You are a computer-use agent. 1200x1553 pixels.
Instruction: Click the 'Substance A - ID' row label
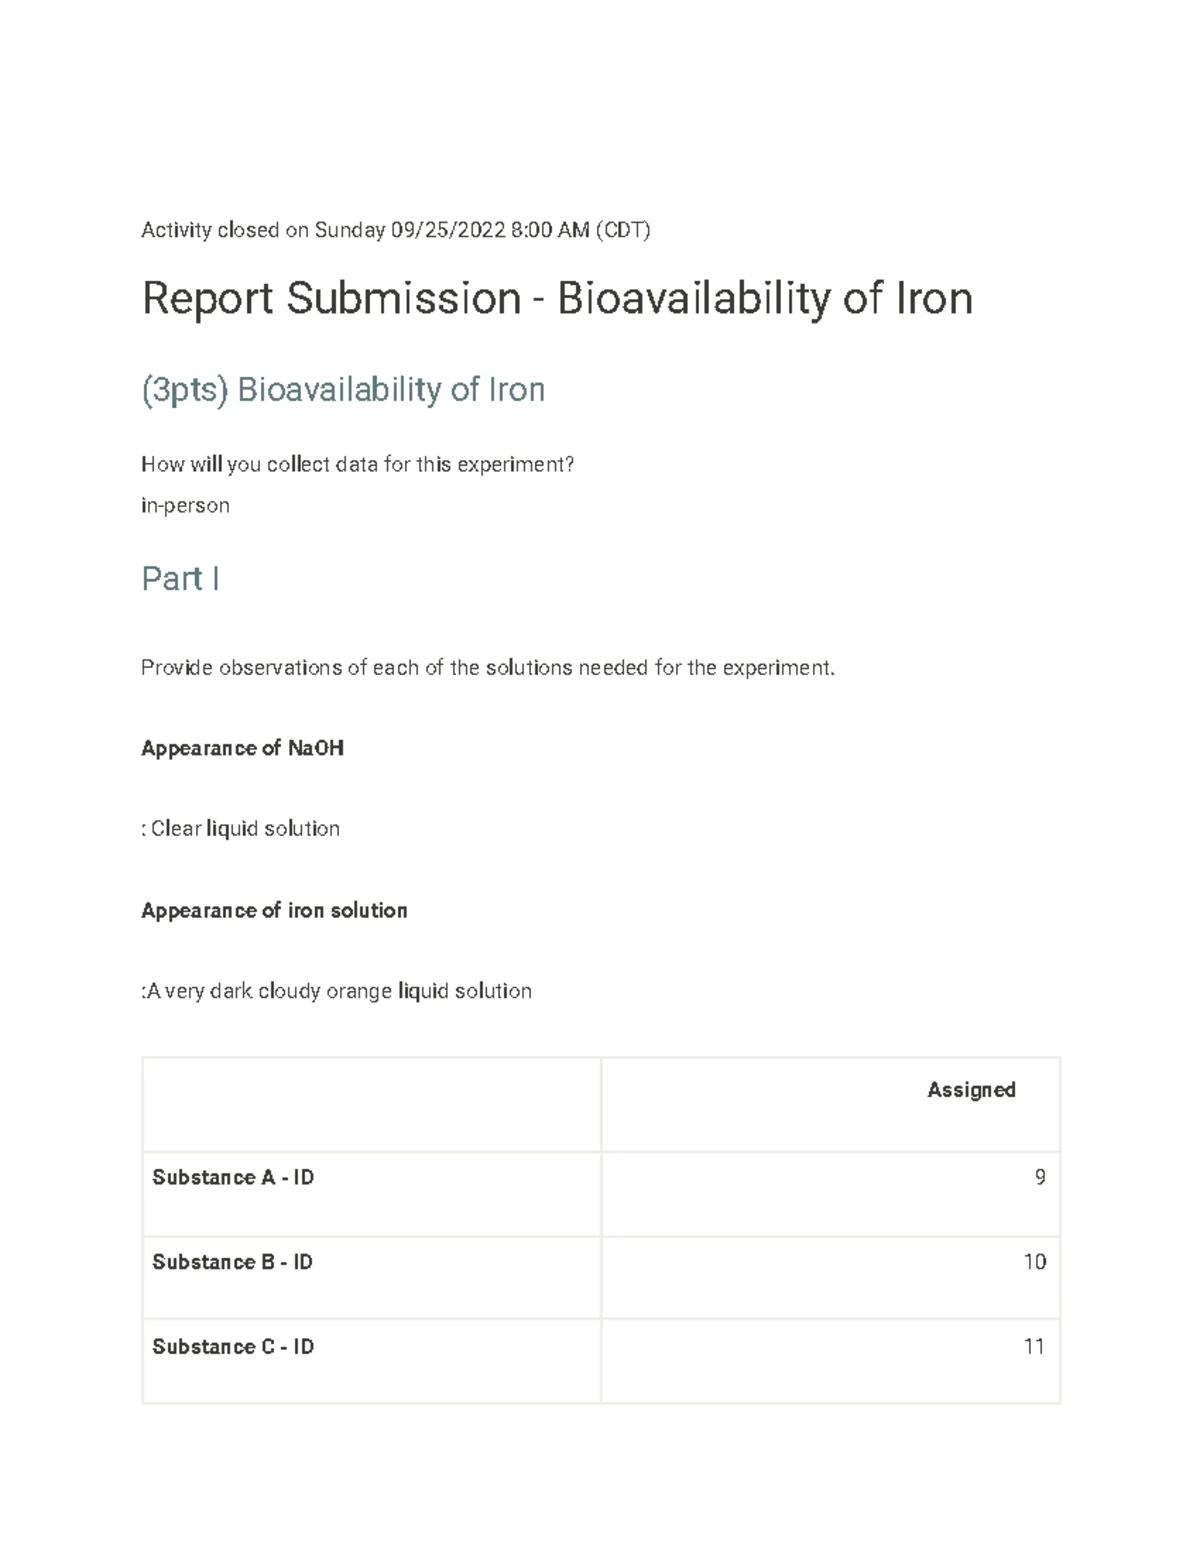pyautogui.click(x=233, y=1178)
